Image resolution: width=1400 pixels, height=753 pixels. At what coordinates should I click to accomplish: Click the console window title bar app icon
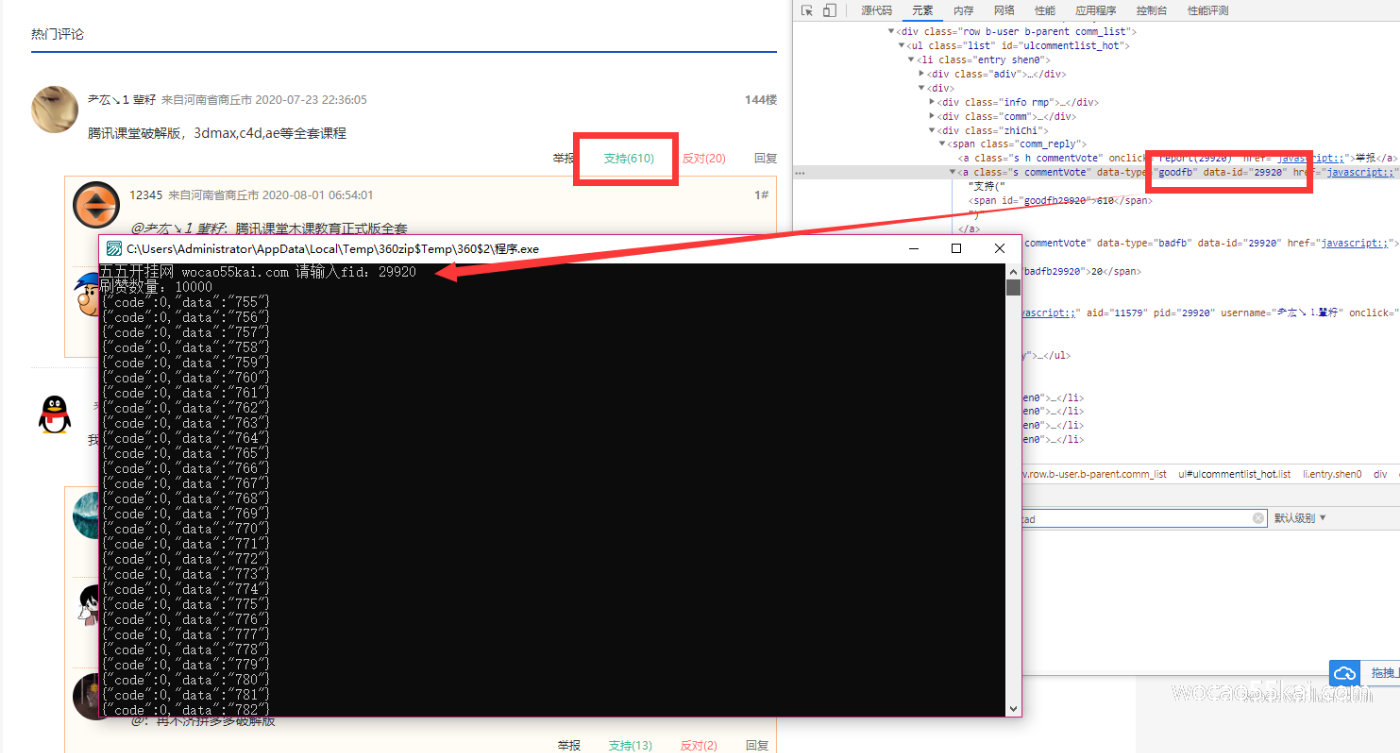tap(115, 248)
